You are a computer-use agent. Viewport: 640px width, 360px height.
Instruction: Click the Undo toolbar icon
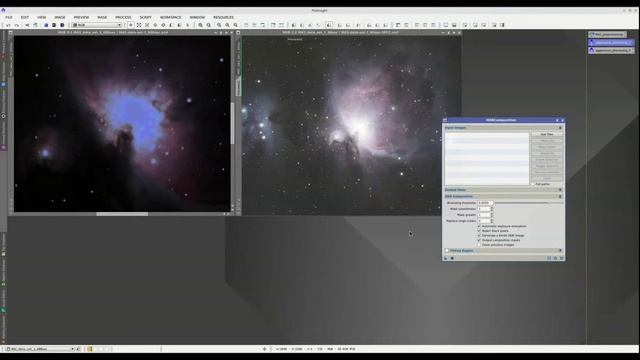[8, 25]
